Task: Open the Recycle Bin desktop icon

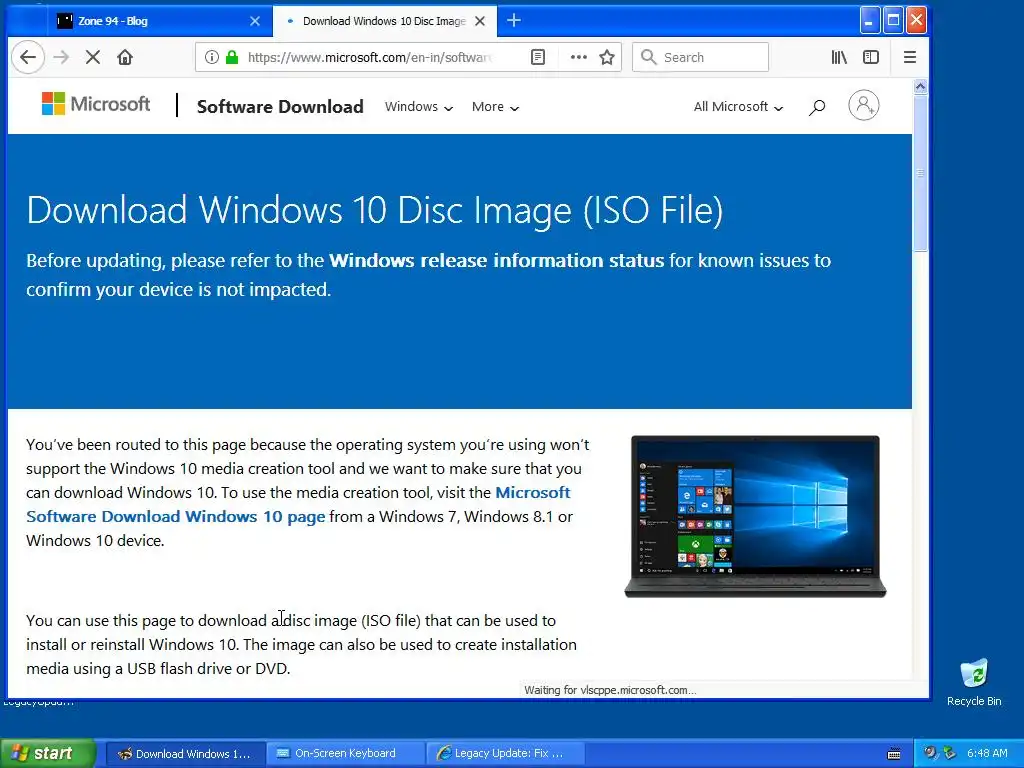Action: (974, 682)
